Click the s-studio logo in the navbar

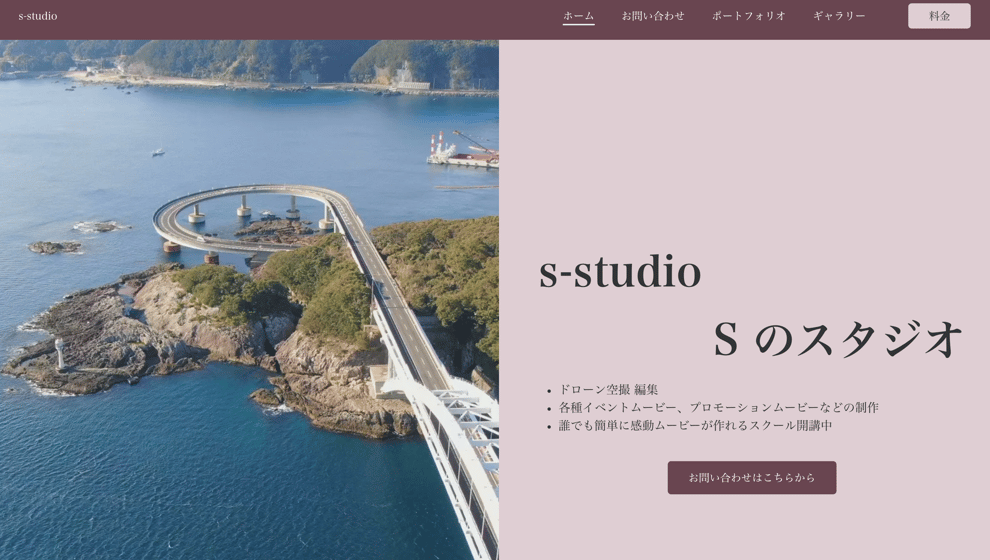(38, 16)
